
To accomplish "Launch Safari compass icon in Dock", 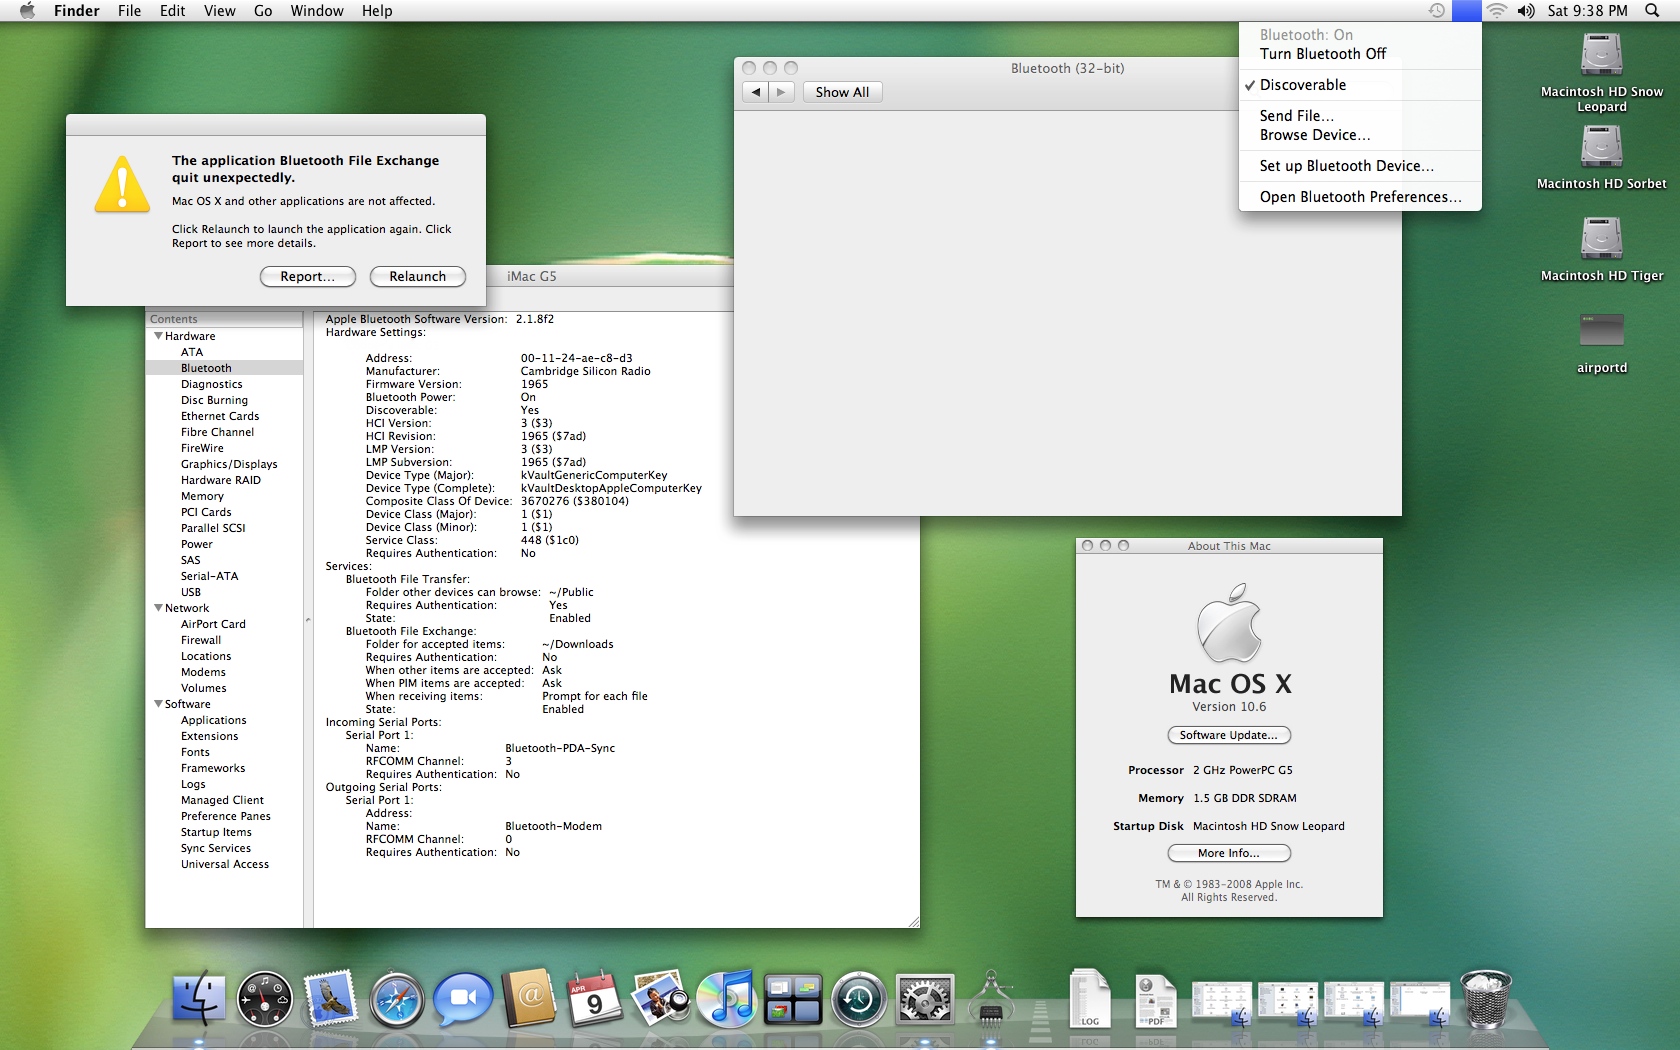I will point(397,999).
